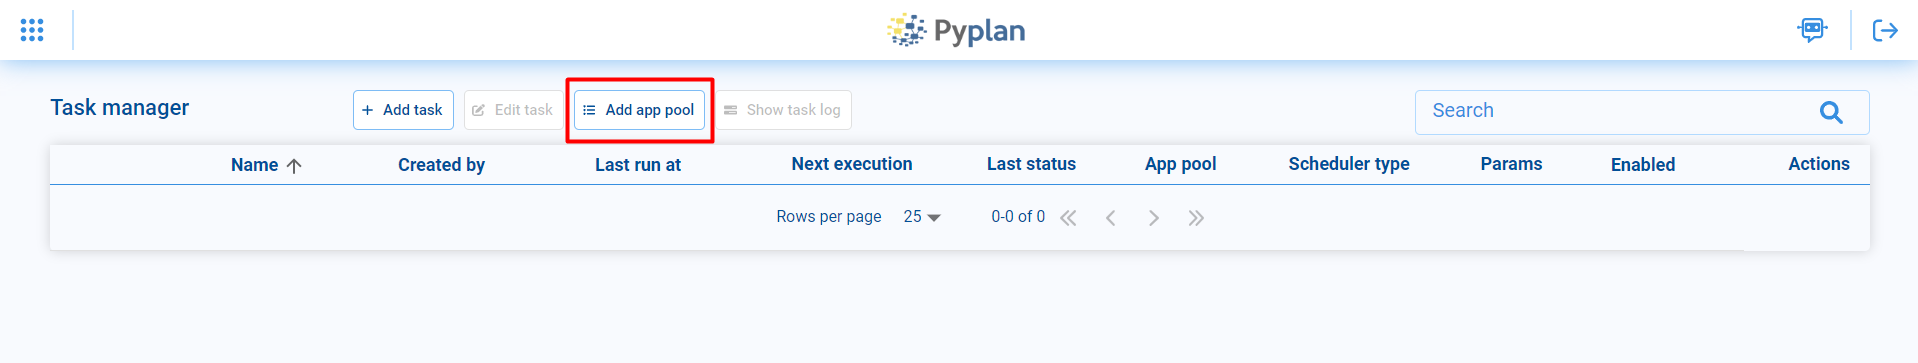Go to last page arrow

coord(1196,218)
